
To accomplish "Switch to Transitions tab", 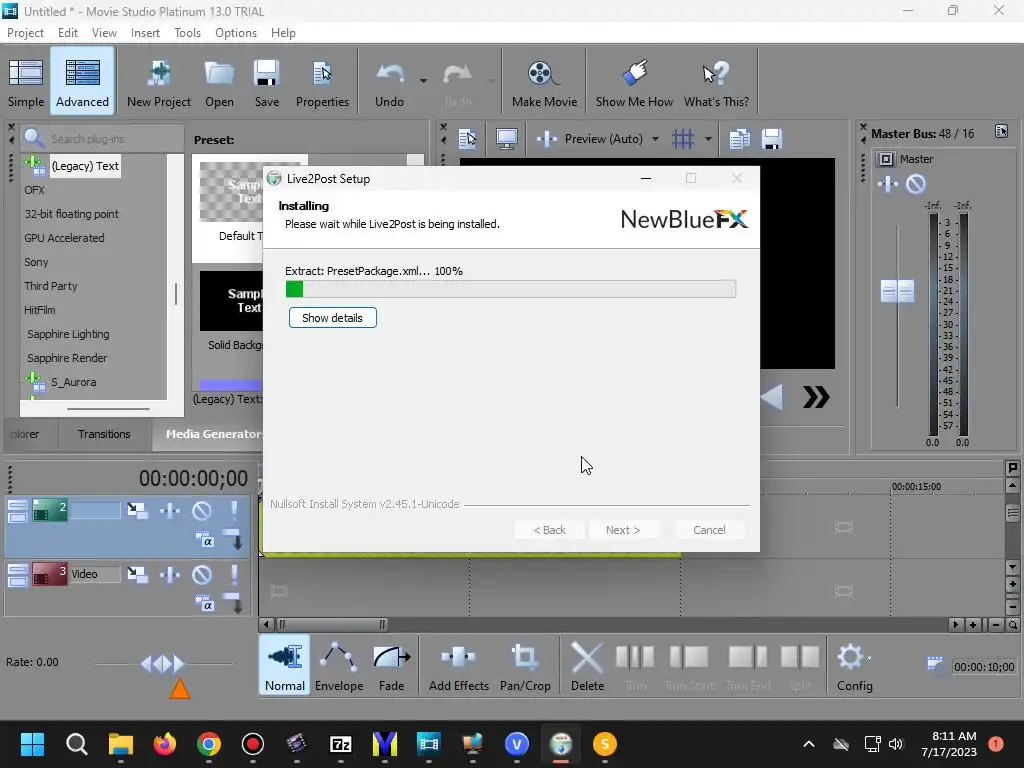I will (x=104, y=434).
